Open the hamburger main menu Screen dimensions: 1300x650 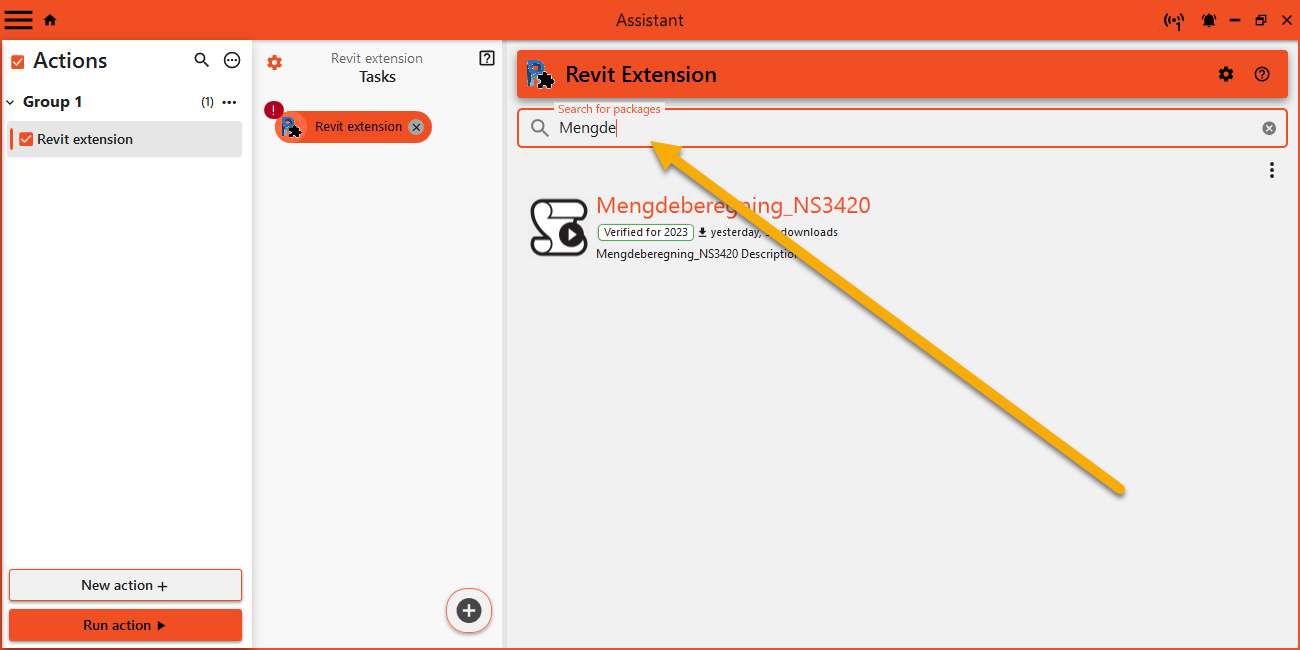tap(19, 20)
